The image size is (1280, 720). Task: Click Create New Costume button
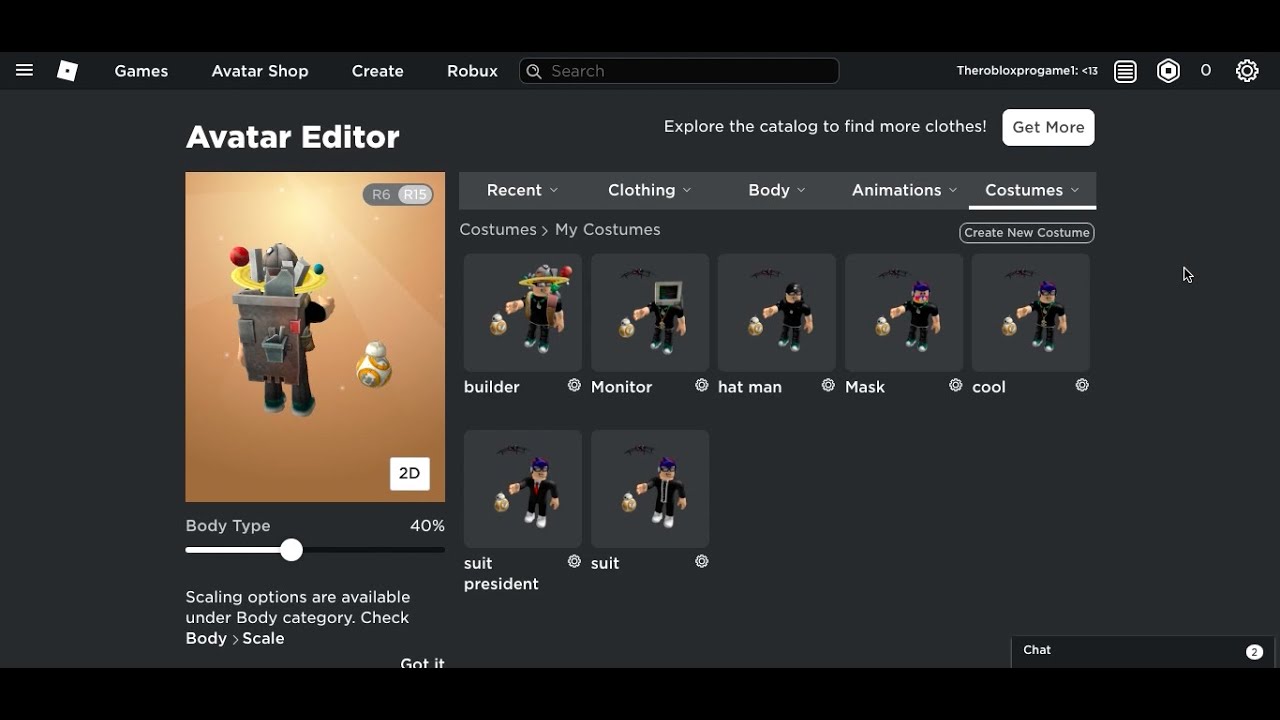1027,232
